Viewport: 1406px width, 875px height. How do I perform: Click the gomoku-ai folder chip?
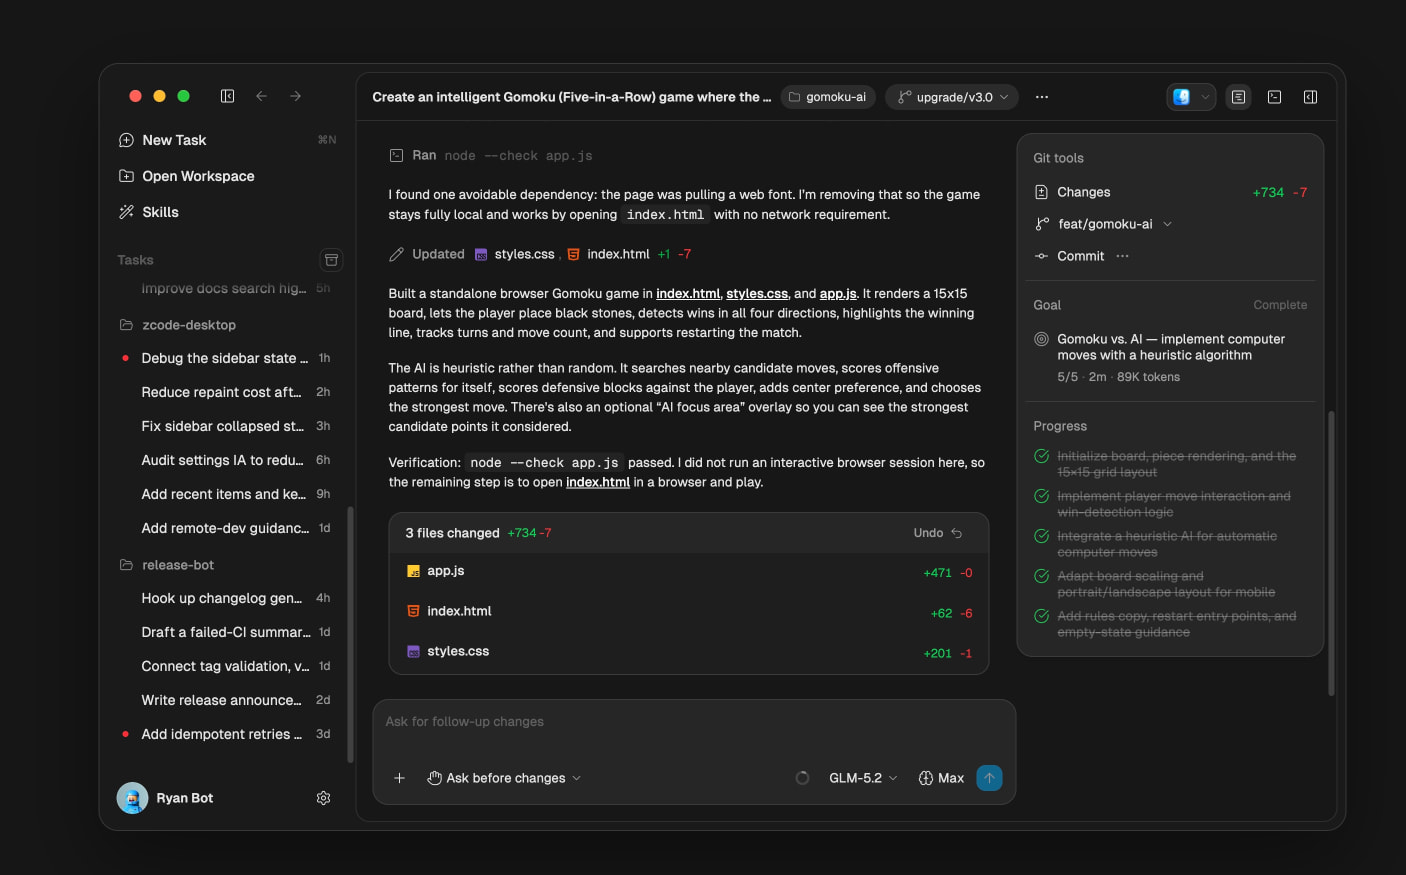point(827,97)
